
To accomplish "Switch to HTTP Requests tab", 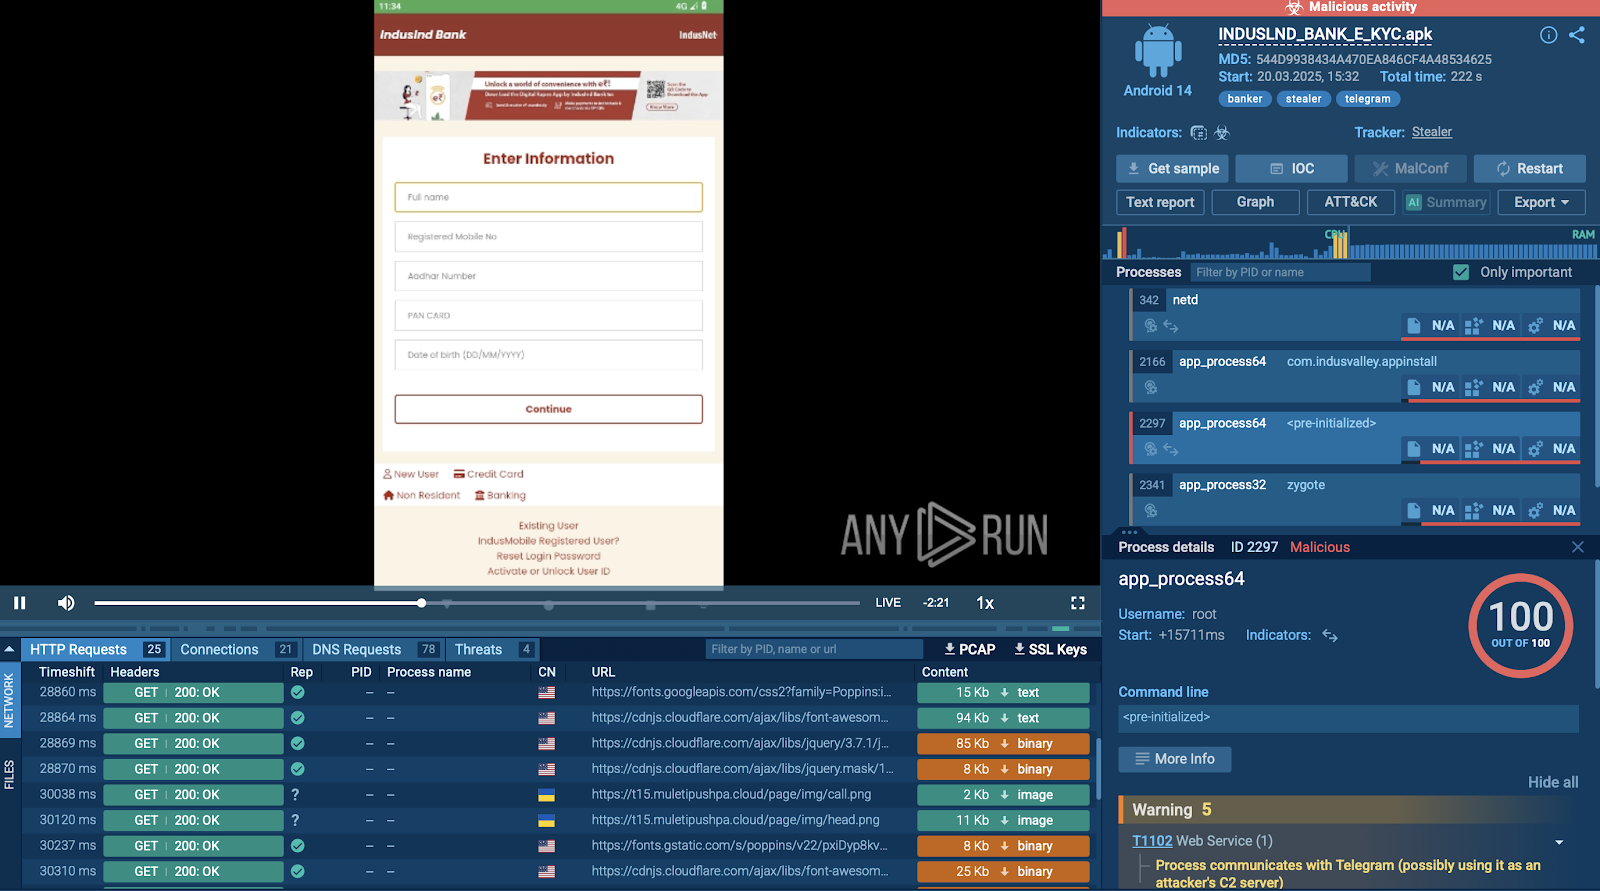I will click(96, 649).
